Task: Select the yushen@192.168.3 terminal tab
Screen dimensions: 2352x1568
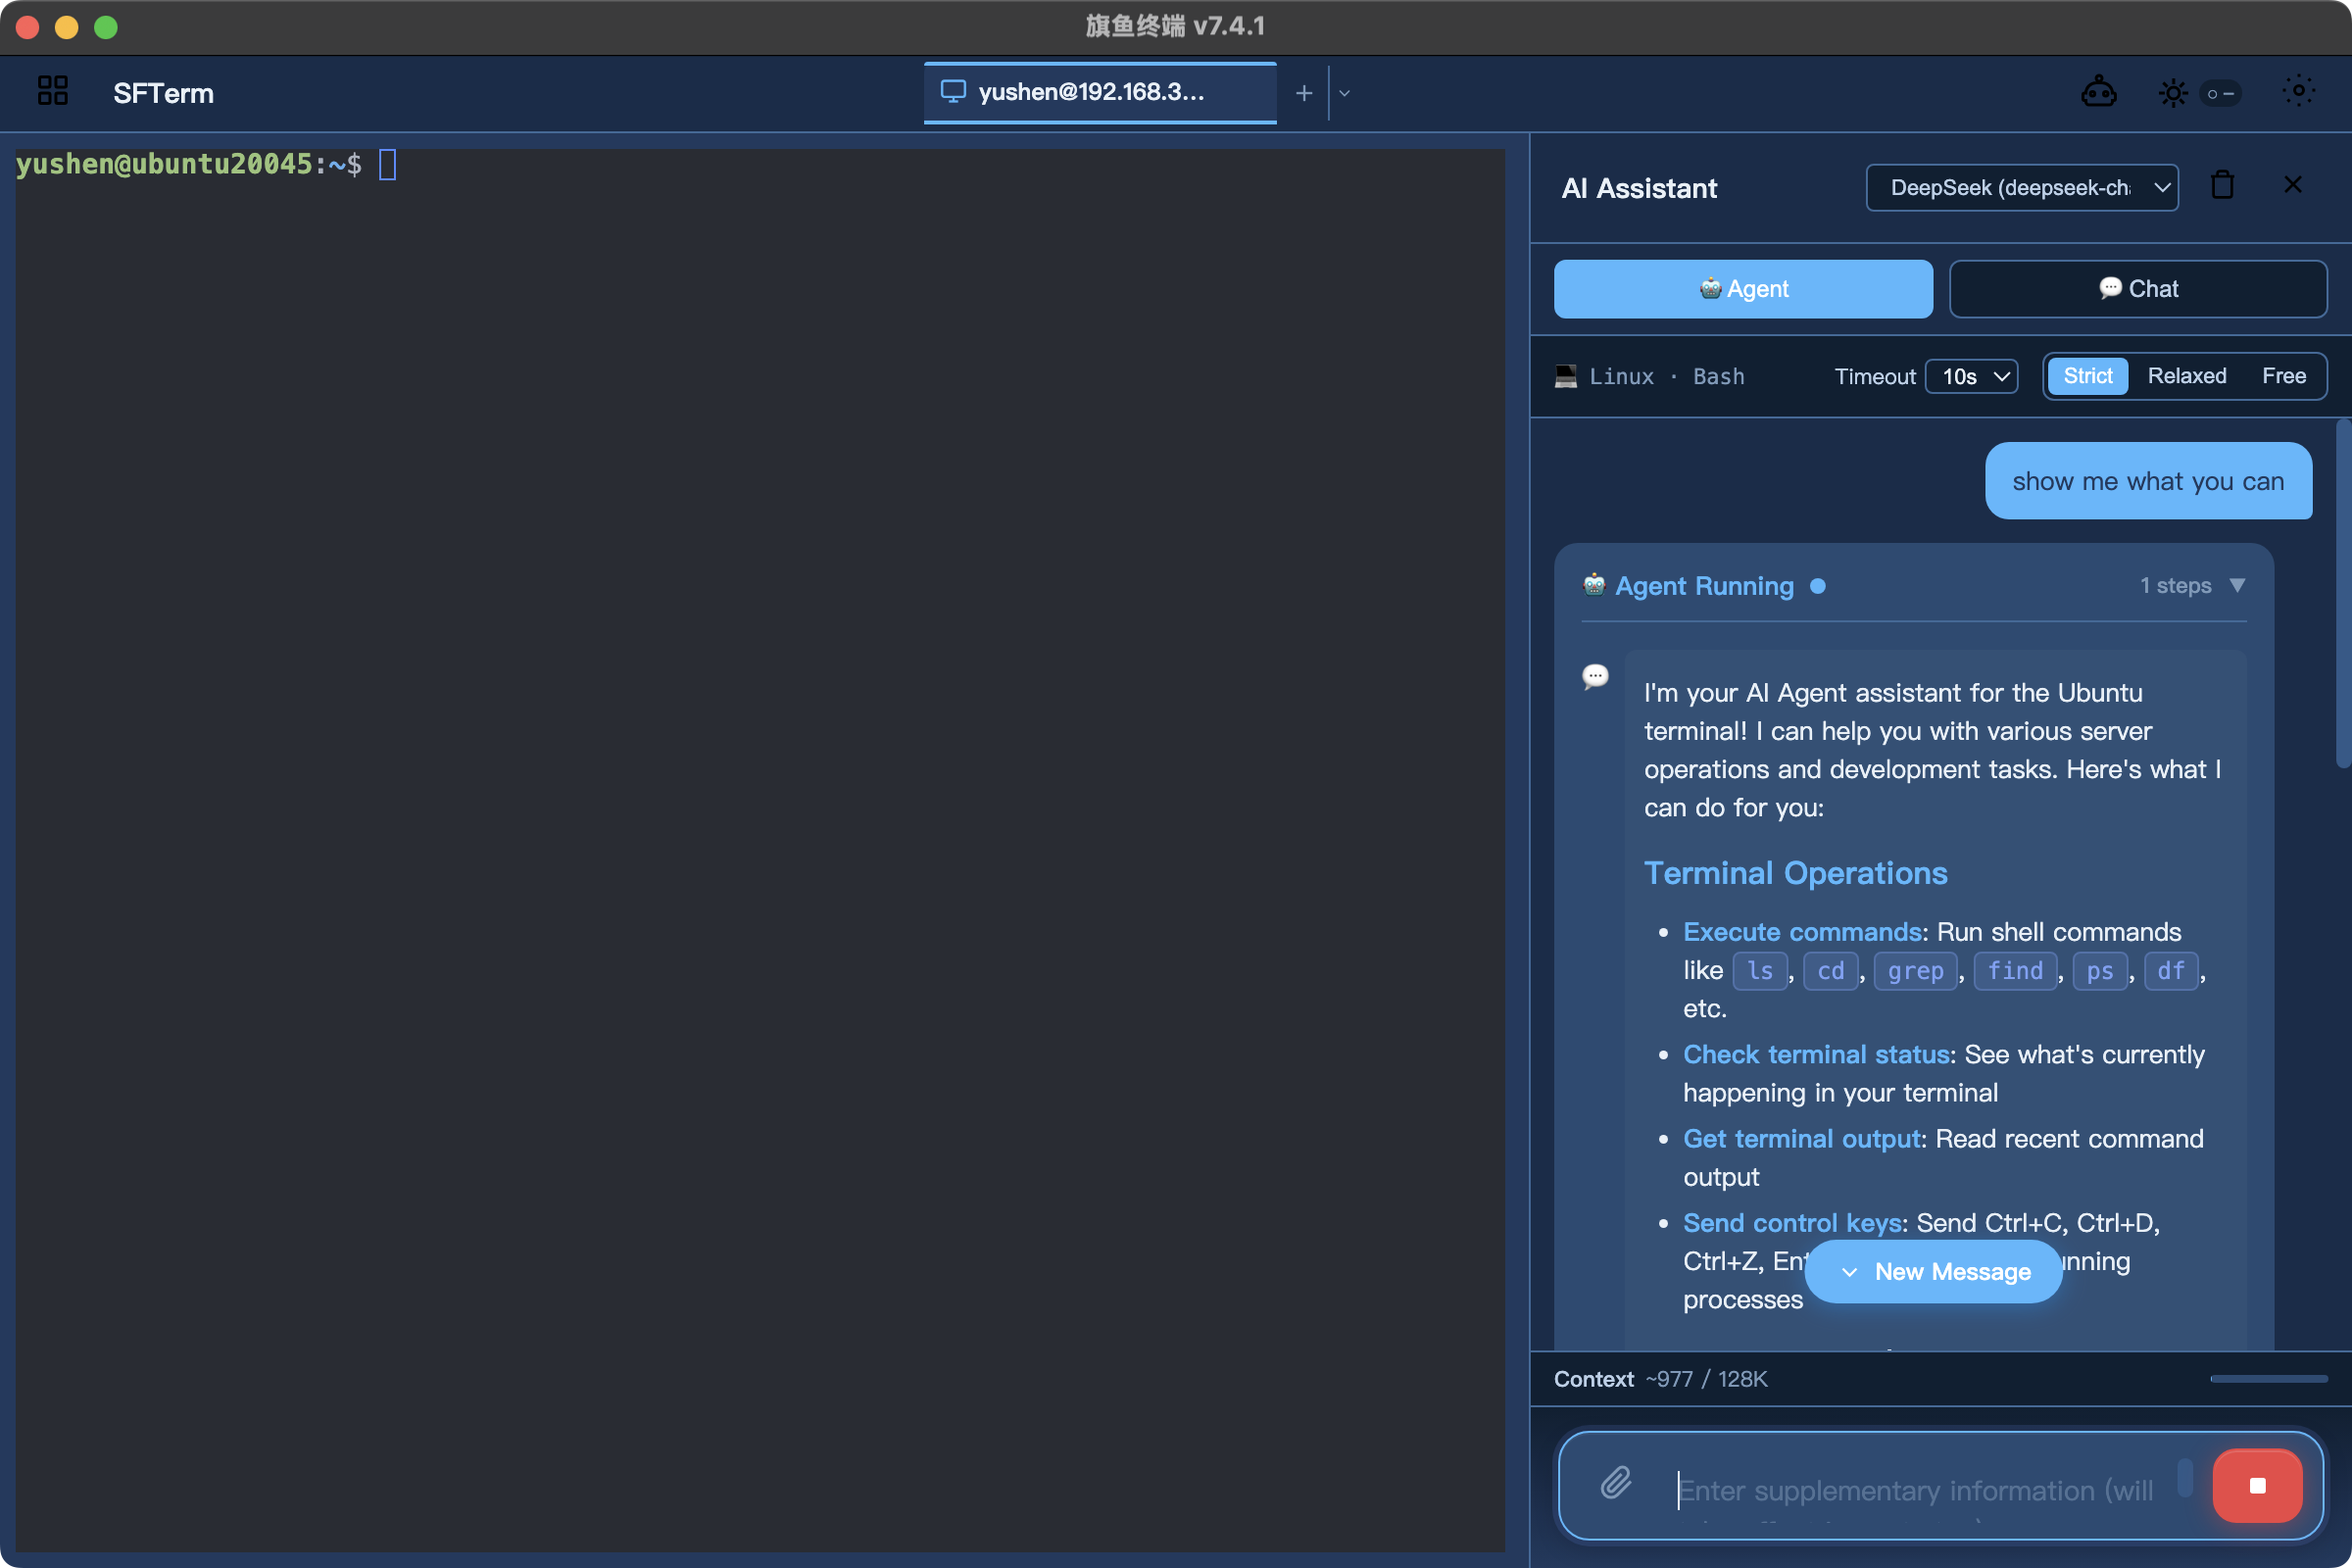Action: tap(1091, 92)
